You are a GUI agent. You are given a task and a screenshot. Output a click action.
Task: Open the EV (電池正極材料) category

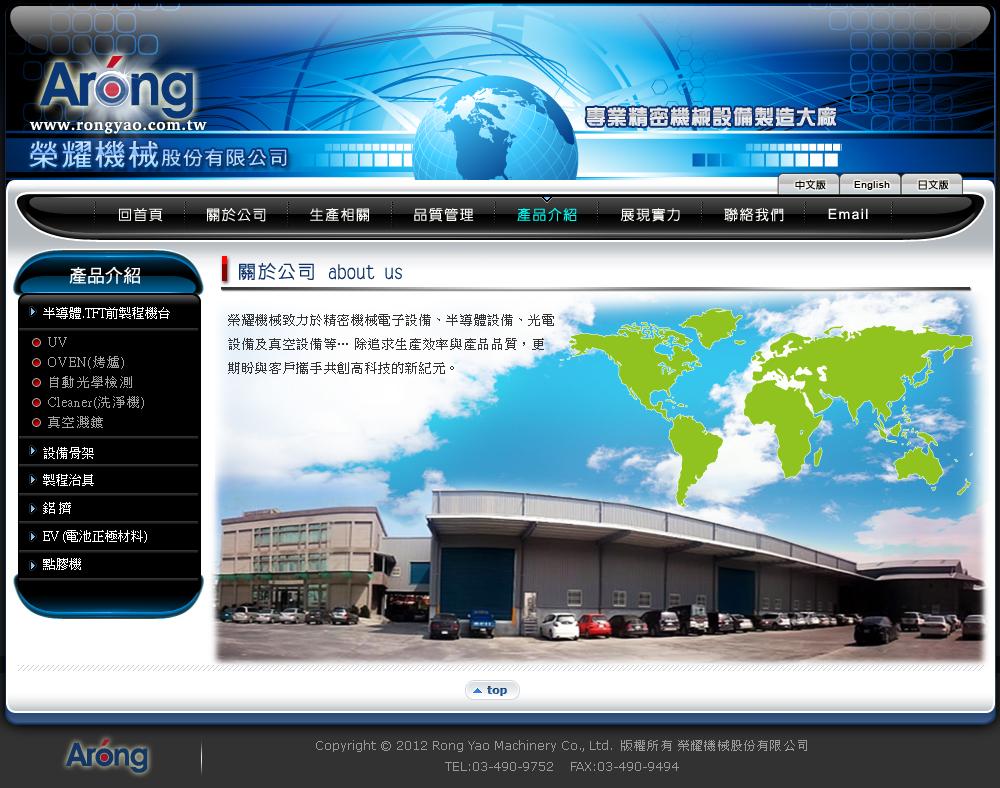tap(95, 536)
